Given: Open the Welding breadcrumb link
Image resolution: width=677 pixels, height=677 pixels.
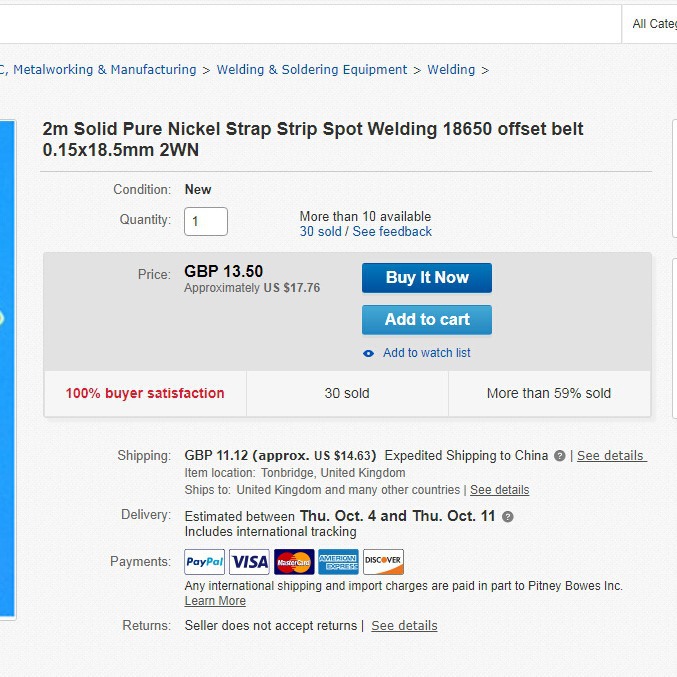Looking at the screenshot, I should coord(451,70).
